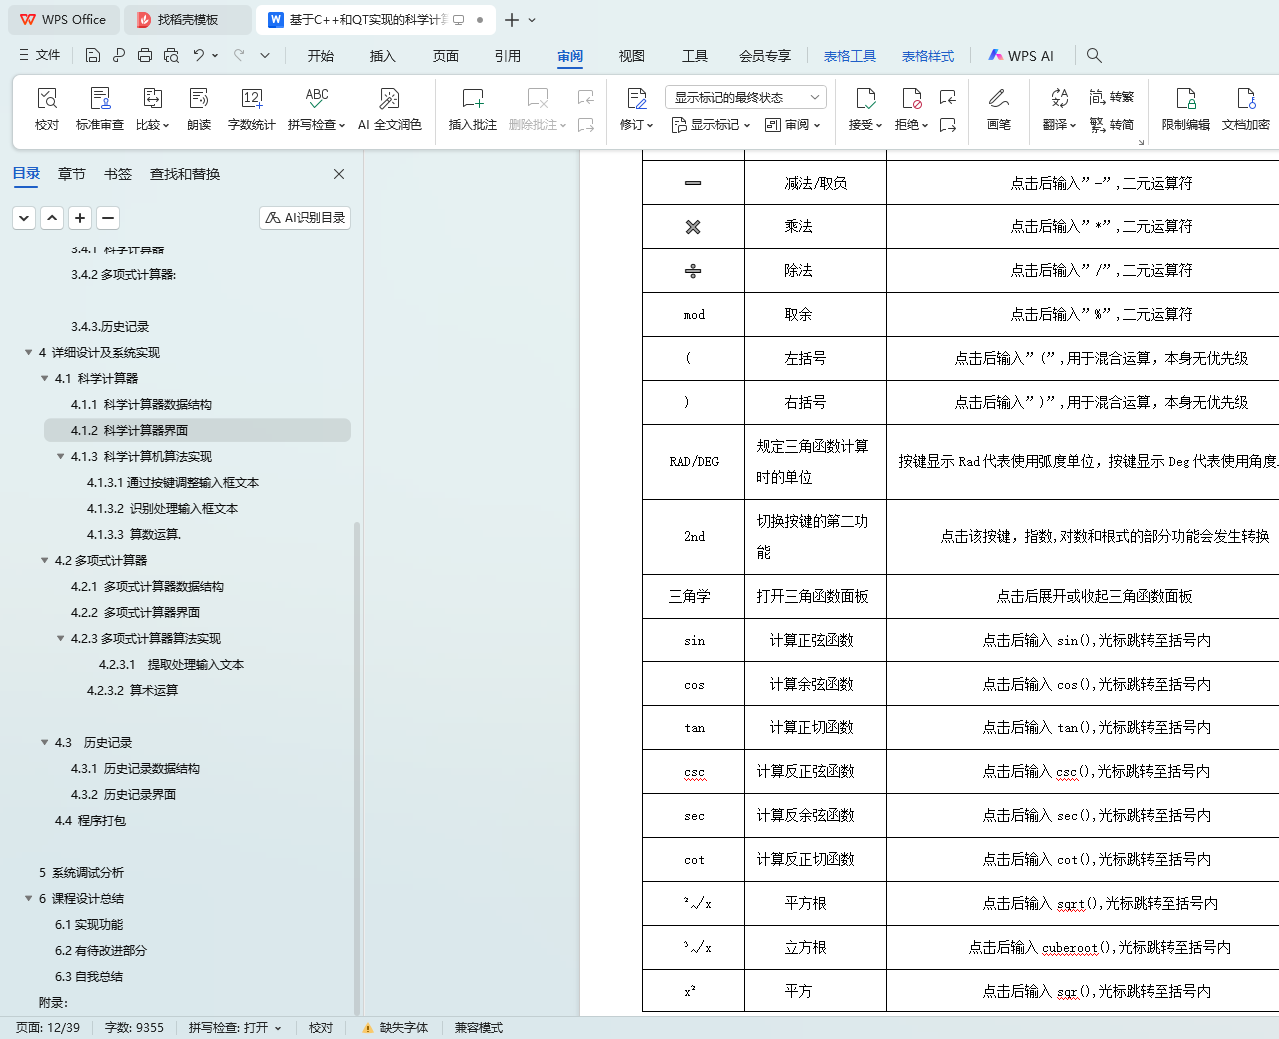Click the undo arrow icon
This screenshot has height=1039, width=1279.
(199, 55)
